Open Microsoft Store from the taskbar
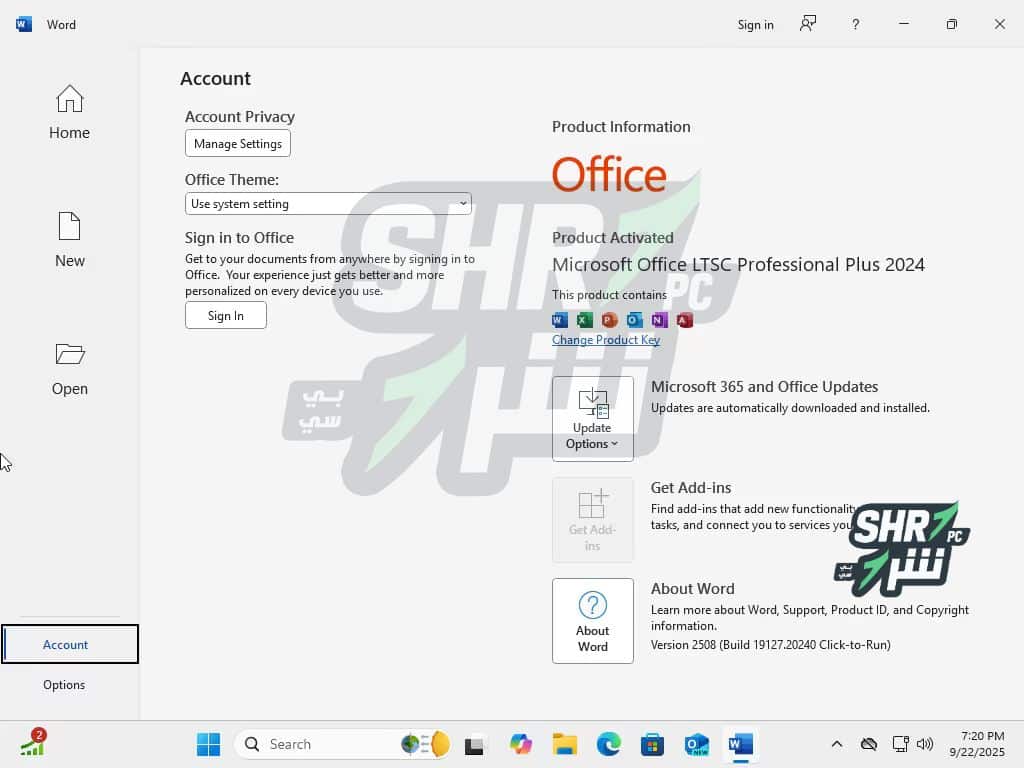The width and height of the screenshot is (1024, 768). pyautogui.click(x=653, y=744)
